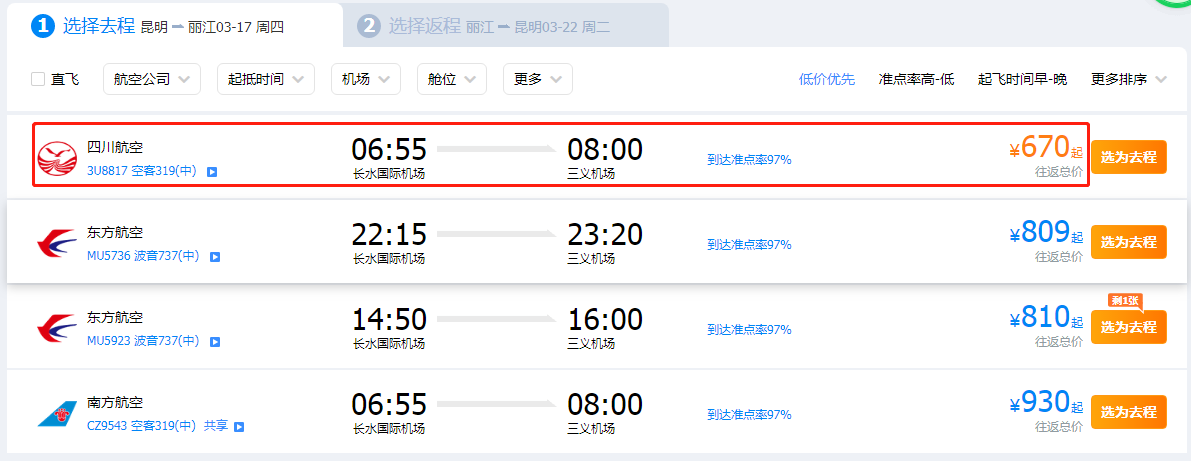Open the video icon next to 3U8817
This screenshot has width=1191, height=461.
(x=213, y=172)
